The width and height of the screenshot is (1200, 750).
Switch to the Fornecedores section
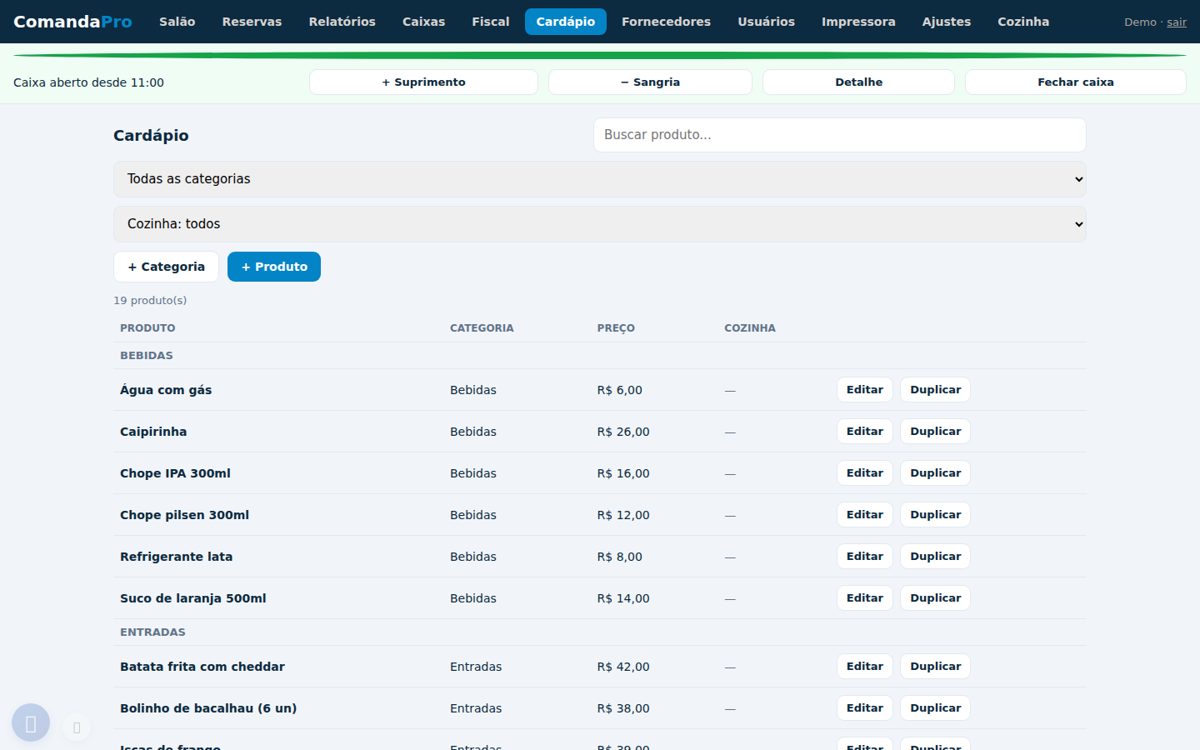coord(666,21)
